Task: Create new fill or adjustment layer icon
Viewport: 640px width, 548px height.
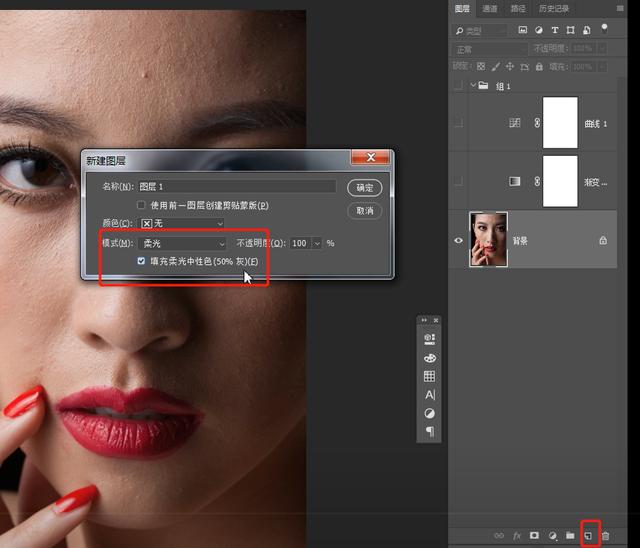Action: pyautogui.click(x=552, y=536)
